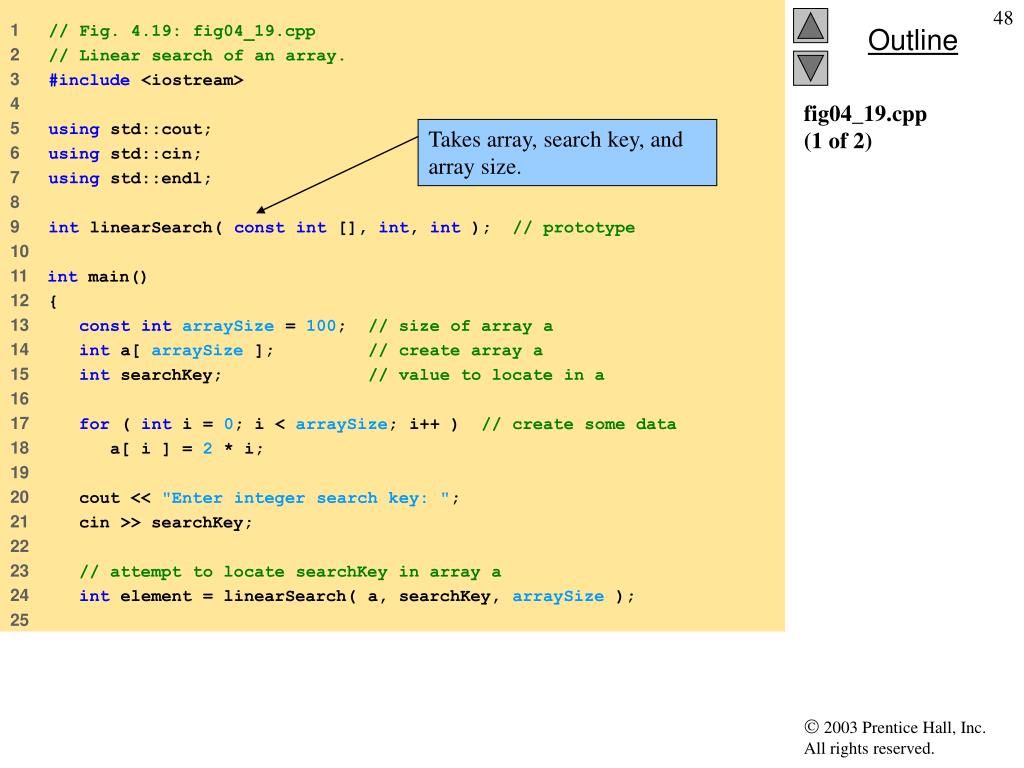Click the "int main()" line
Viewport: 1024px width, 768px height.
pos(97,277)
